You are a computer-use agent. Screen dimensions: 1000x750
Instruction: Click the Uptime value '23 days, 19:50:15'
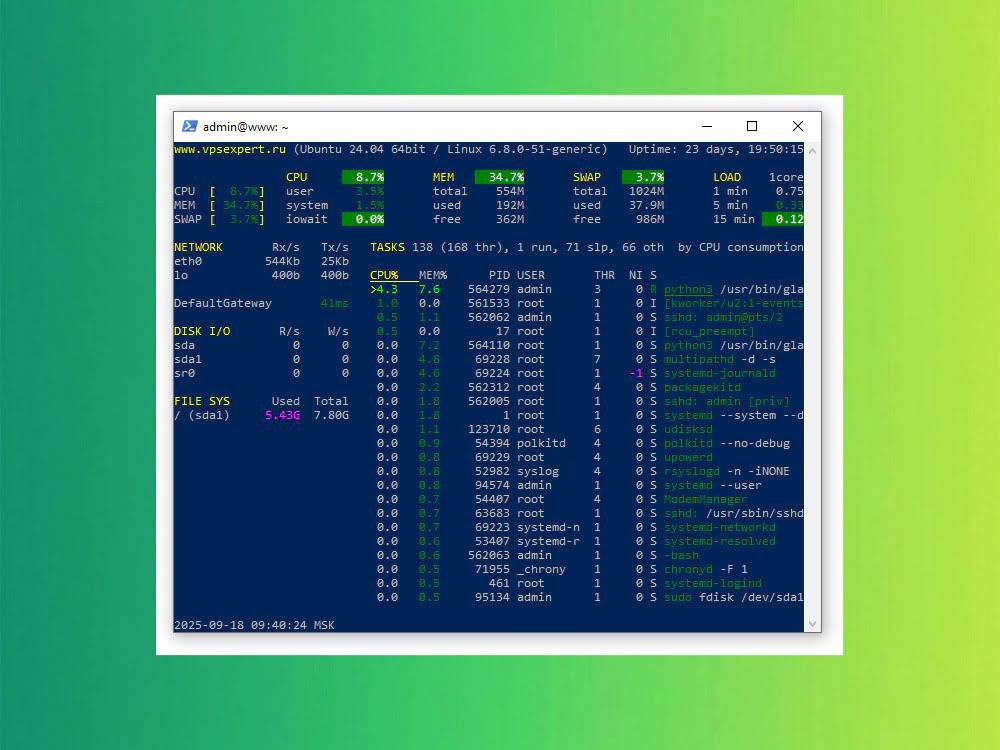(x=744, y=149)
